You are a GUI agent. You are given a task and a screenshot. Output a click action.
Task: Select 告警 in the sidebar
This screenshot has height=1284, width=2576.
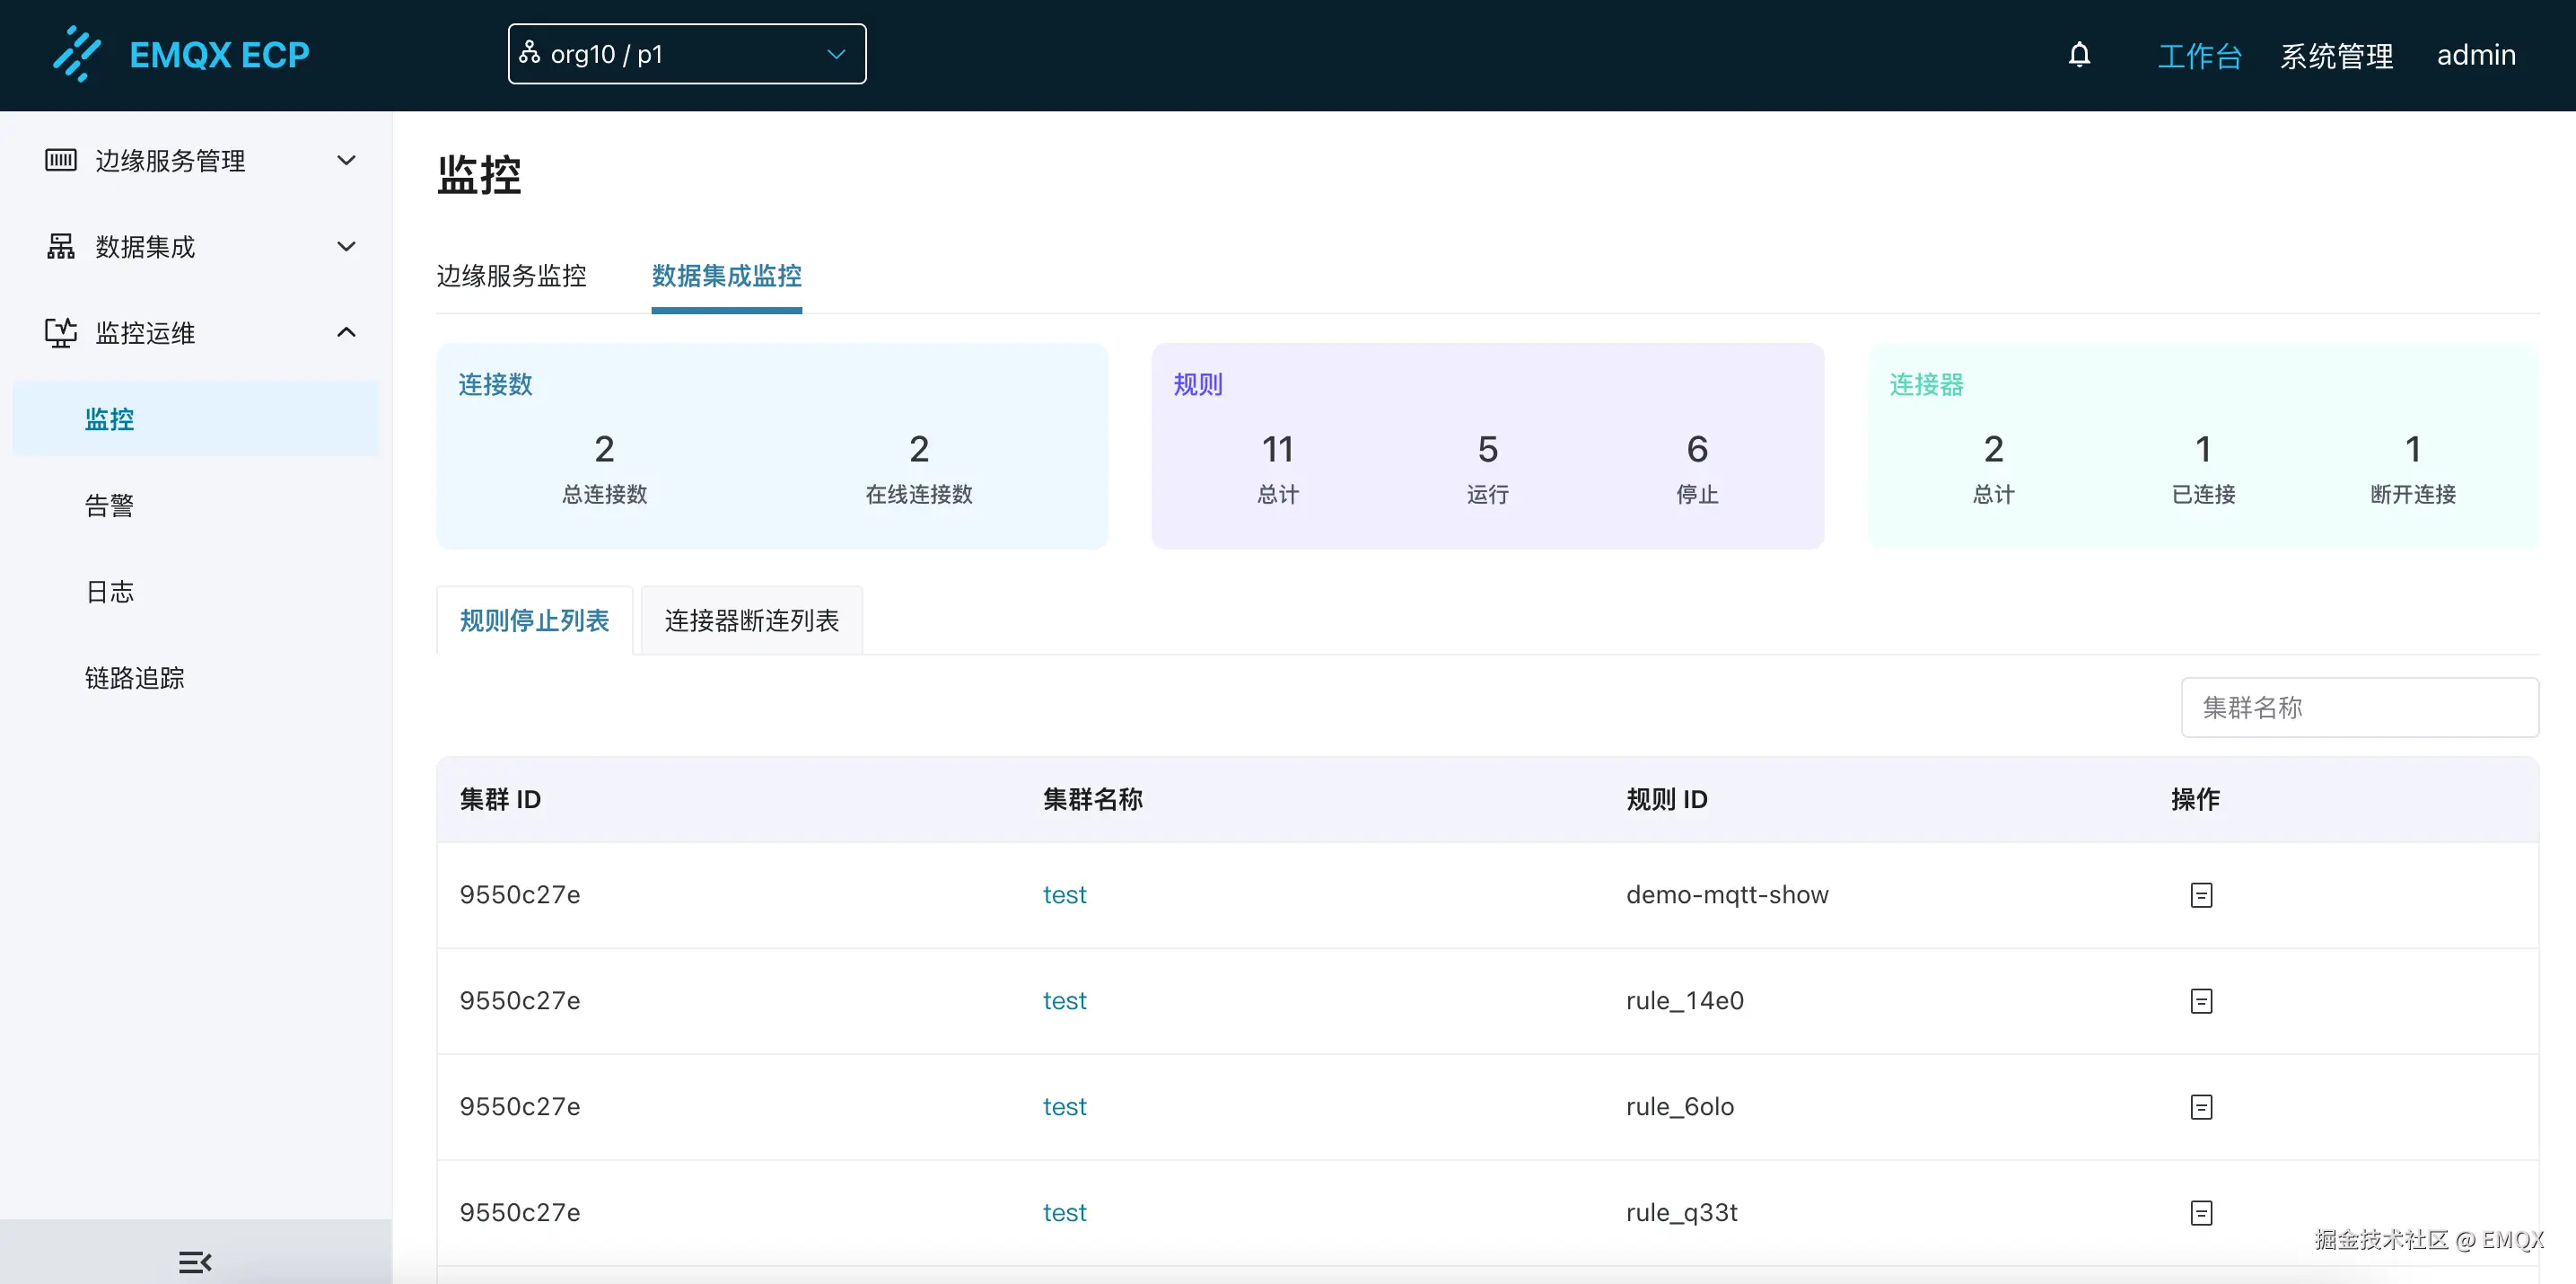[x=109, y=505]
